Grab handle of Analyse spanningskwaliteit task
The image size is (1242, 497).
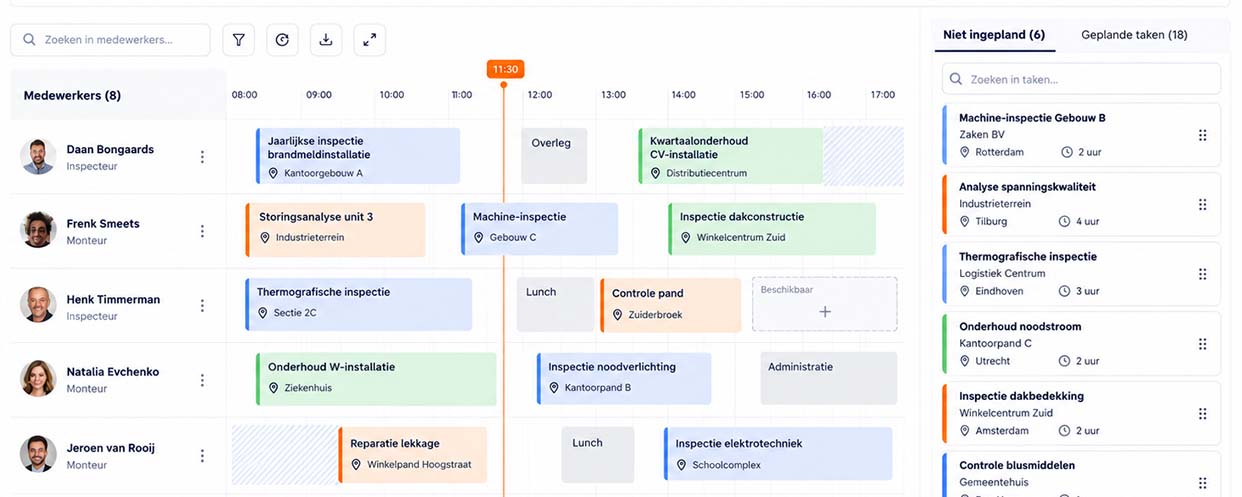(x=1203, y=204)
